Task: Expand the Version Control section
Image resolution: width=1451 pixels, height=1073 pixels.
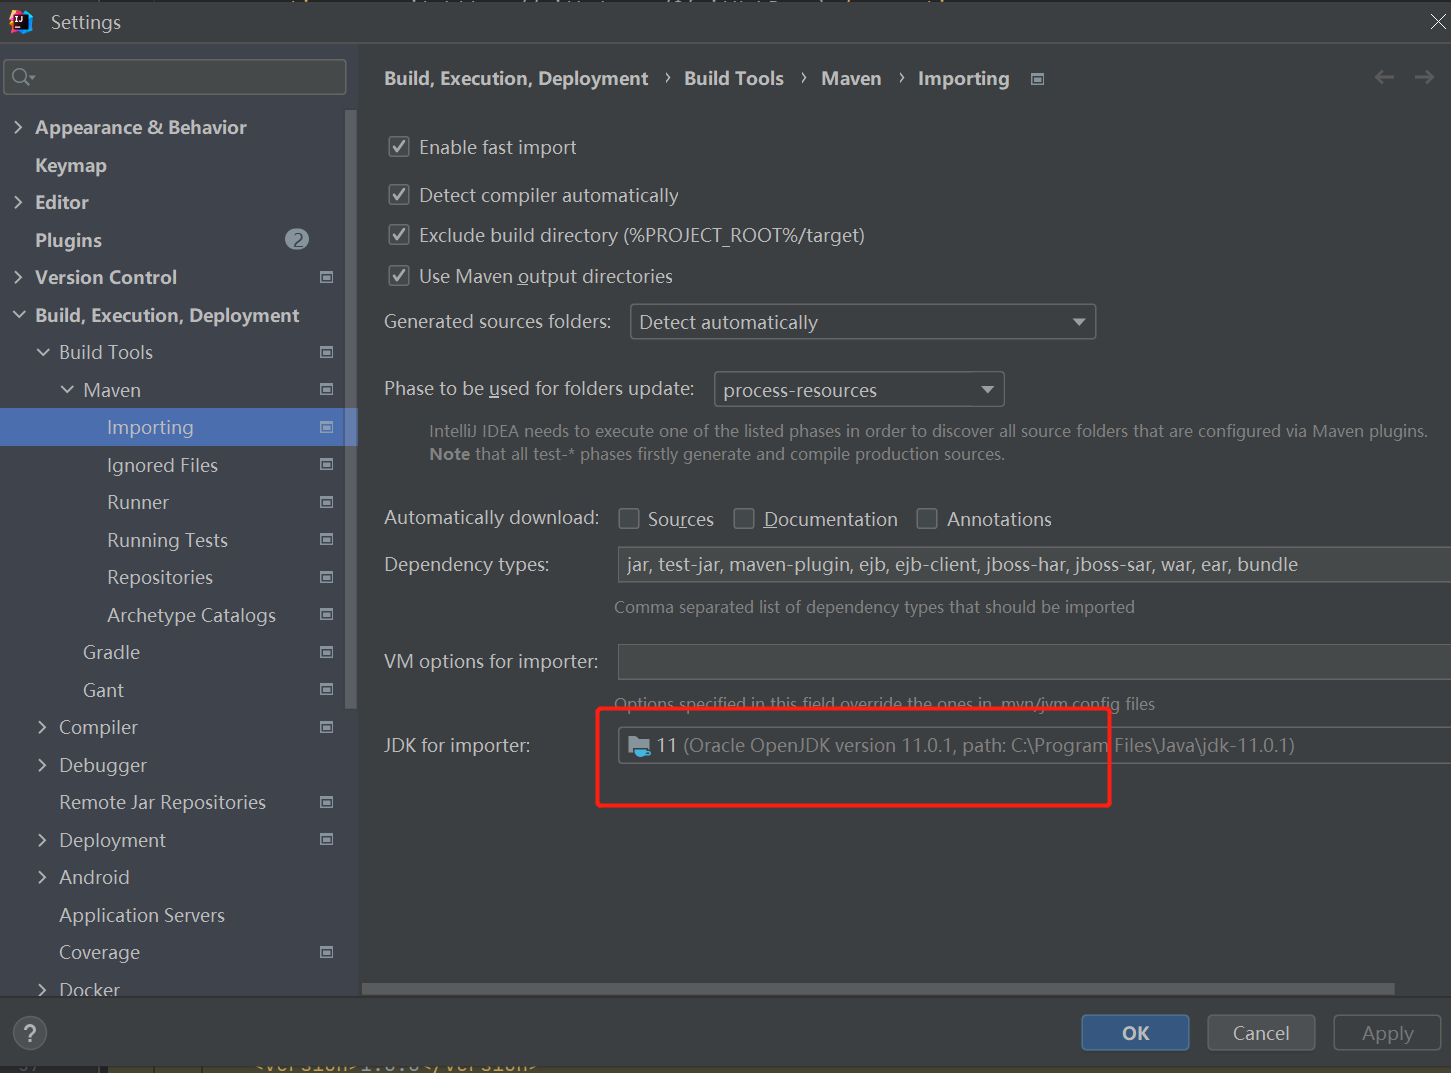Action: (x=18, y=277)
